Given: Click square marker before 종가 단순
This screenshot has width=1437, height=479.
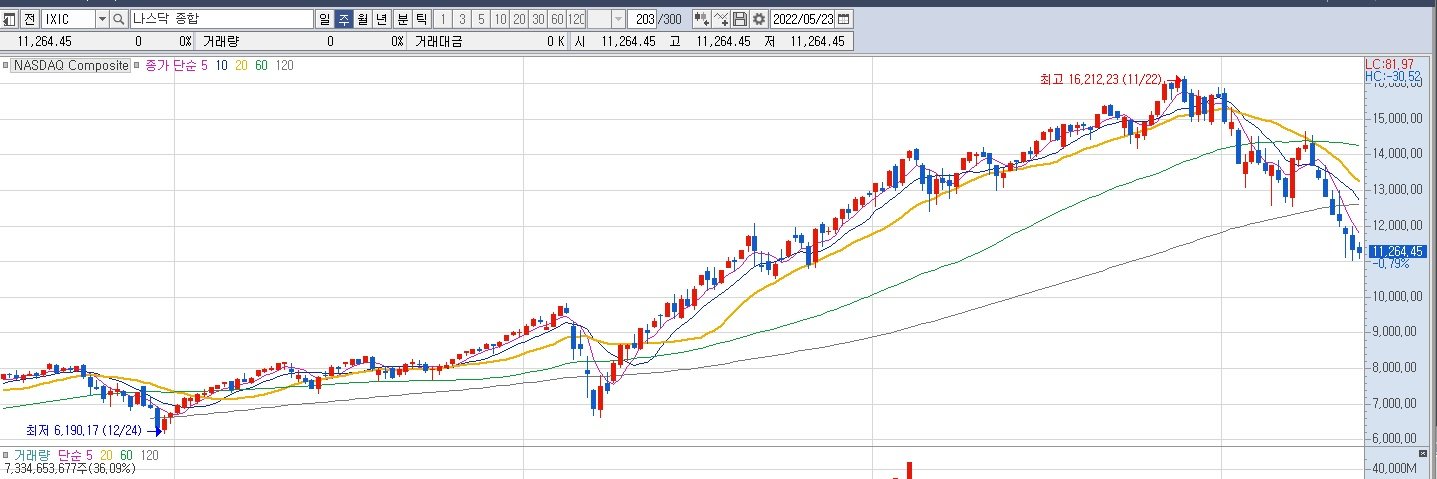Looking at the screenshot, I should (x=138, y=65).
